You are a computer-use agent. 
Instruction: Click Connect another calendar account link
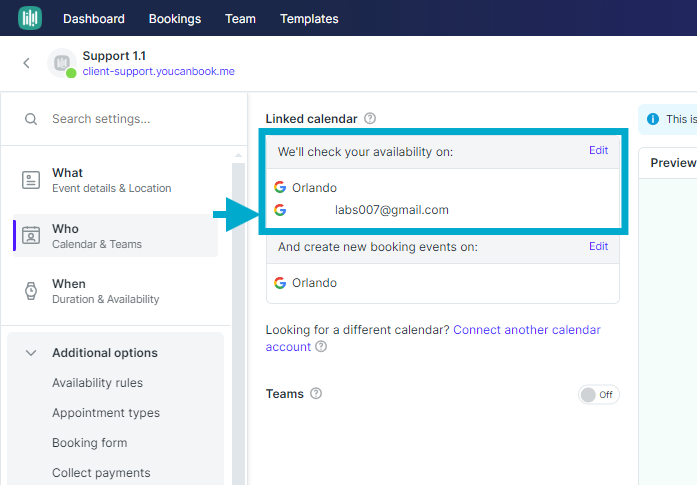[433, 338]
